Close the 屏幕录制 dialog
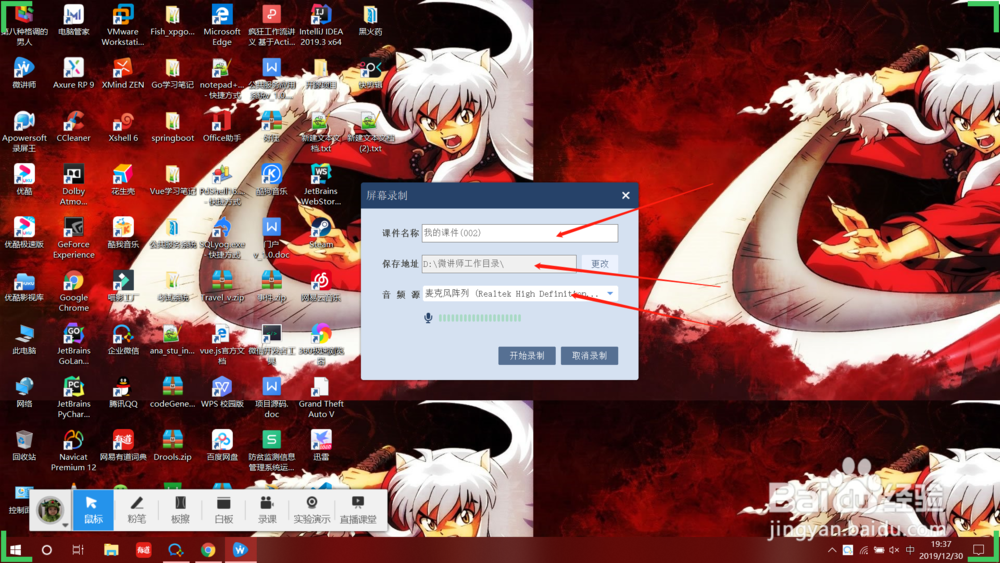 click(x=626, y=195)
